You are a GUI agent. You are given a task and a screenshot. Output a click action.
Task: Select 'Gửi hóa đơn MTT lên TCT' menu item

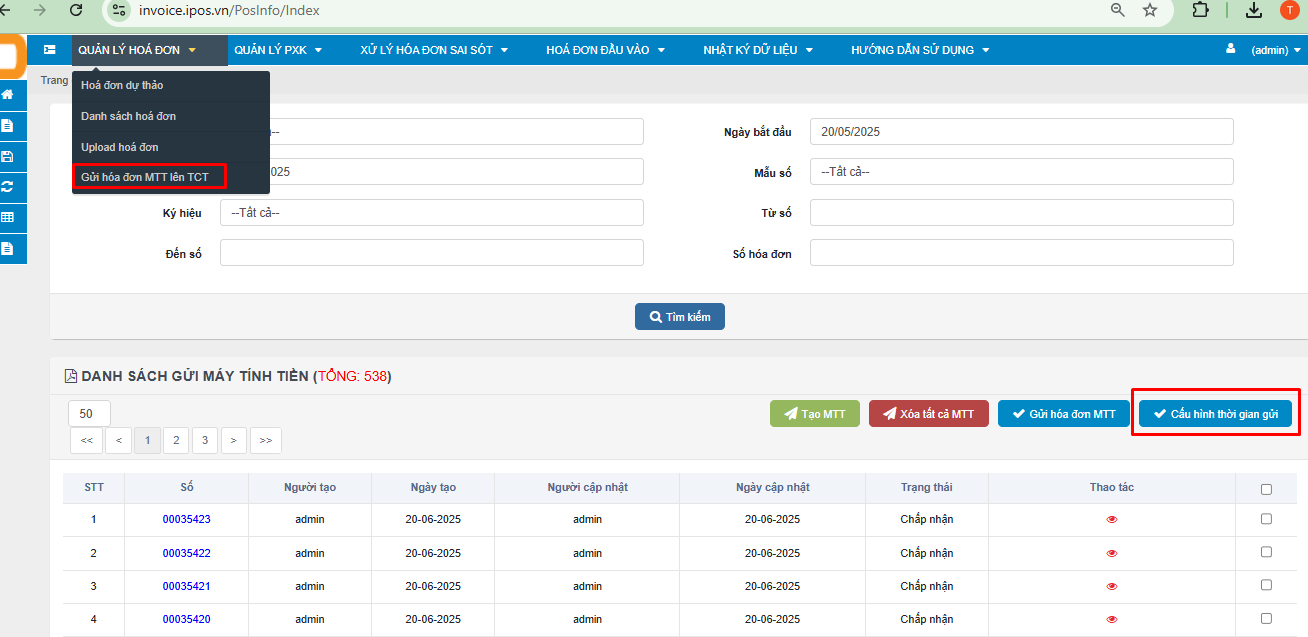click(146, 177)
